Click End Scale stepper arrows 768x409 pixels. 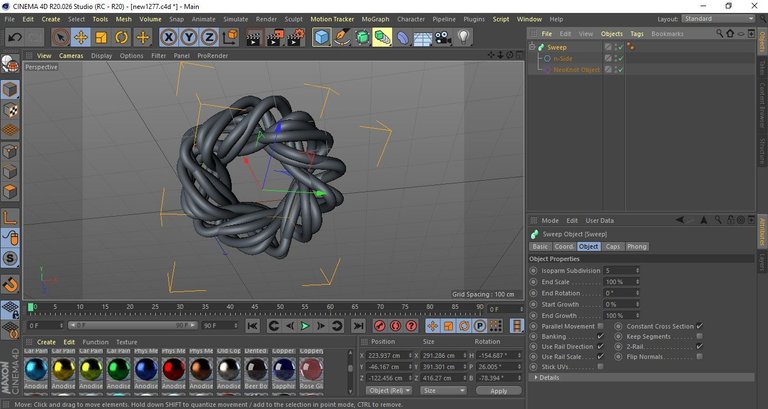(x=637, y=282)
